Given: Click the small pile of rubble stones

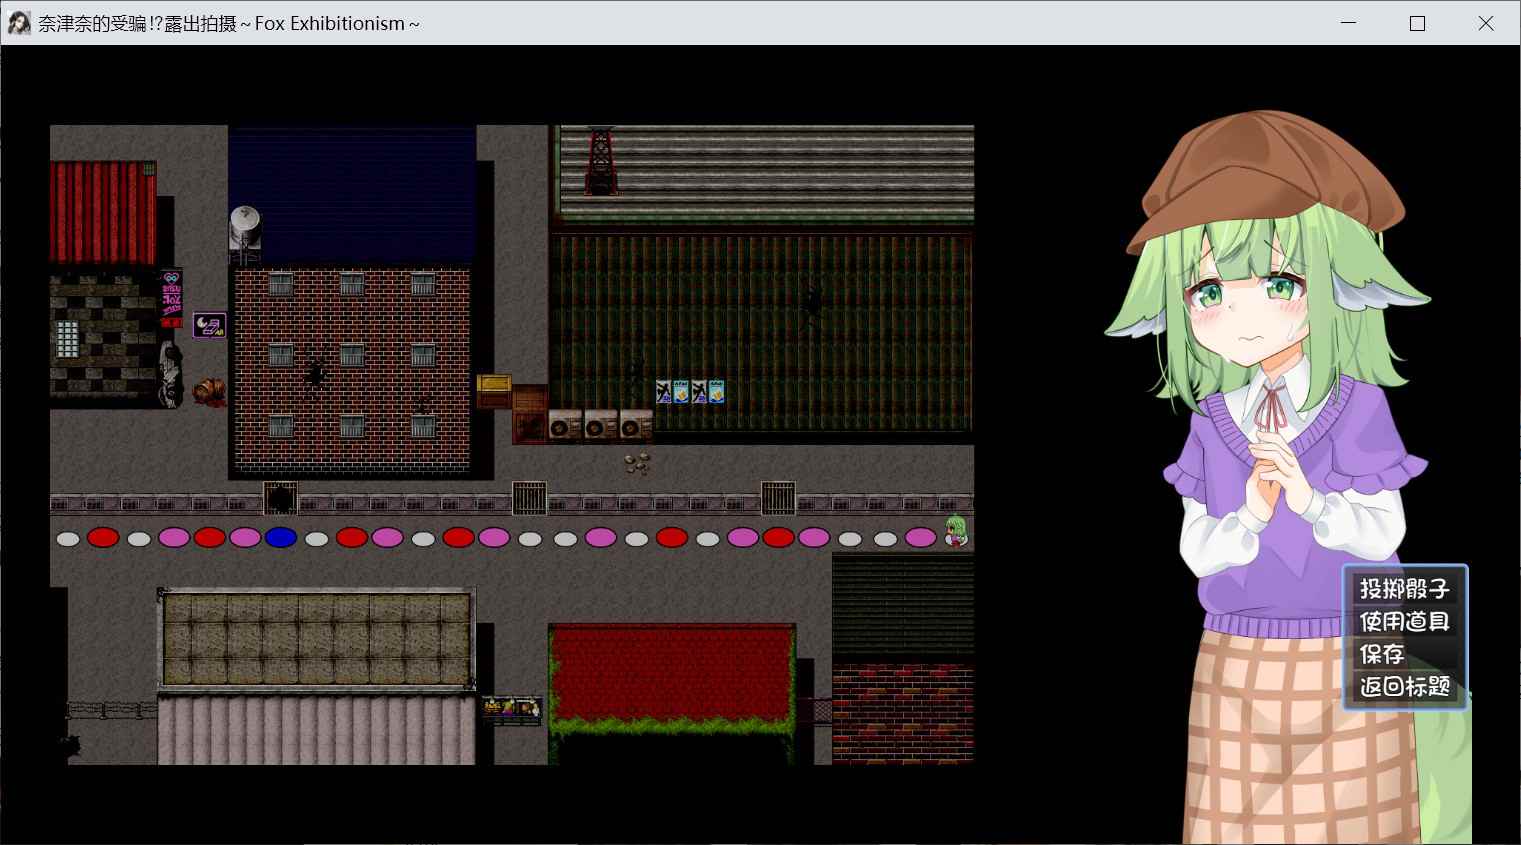Looking at the screenshot, I should 637,461.
